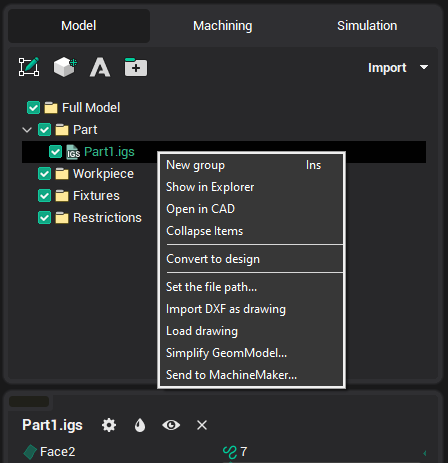This screenshot has height=463, width=448.
Task: Click the text letter A icon
Action: coord(100,67)
